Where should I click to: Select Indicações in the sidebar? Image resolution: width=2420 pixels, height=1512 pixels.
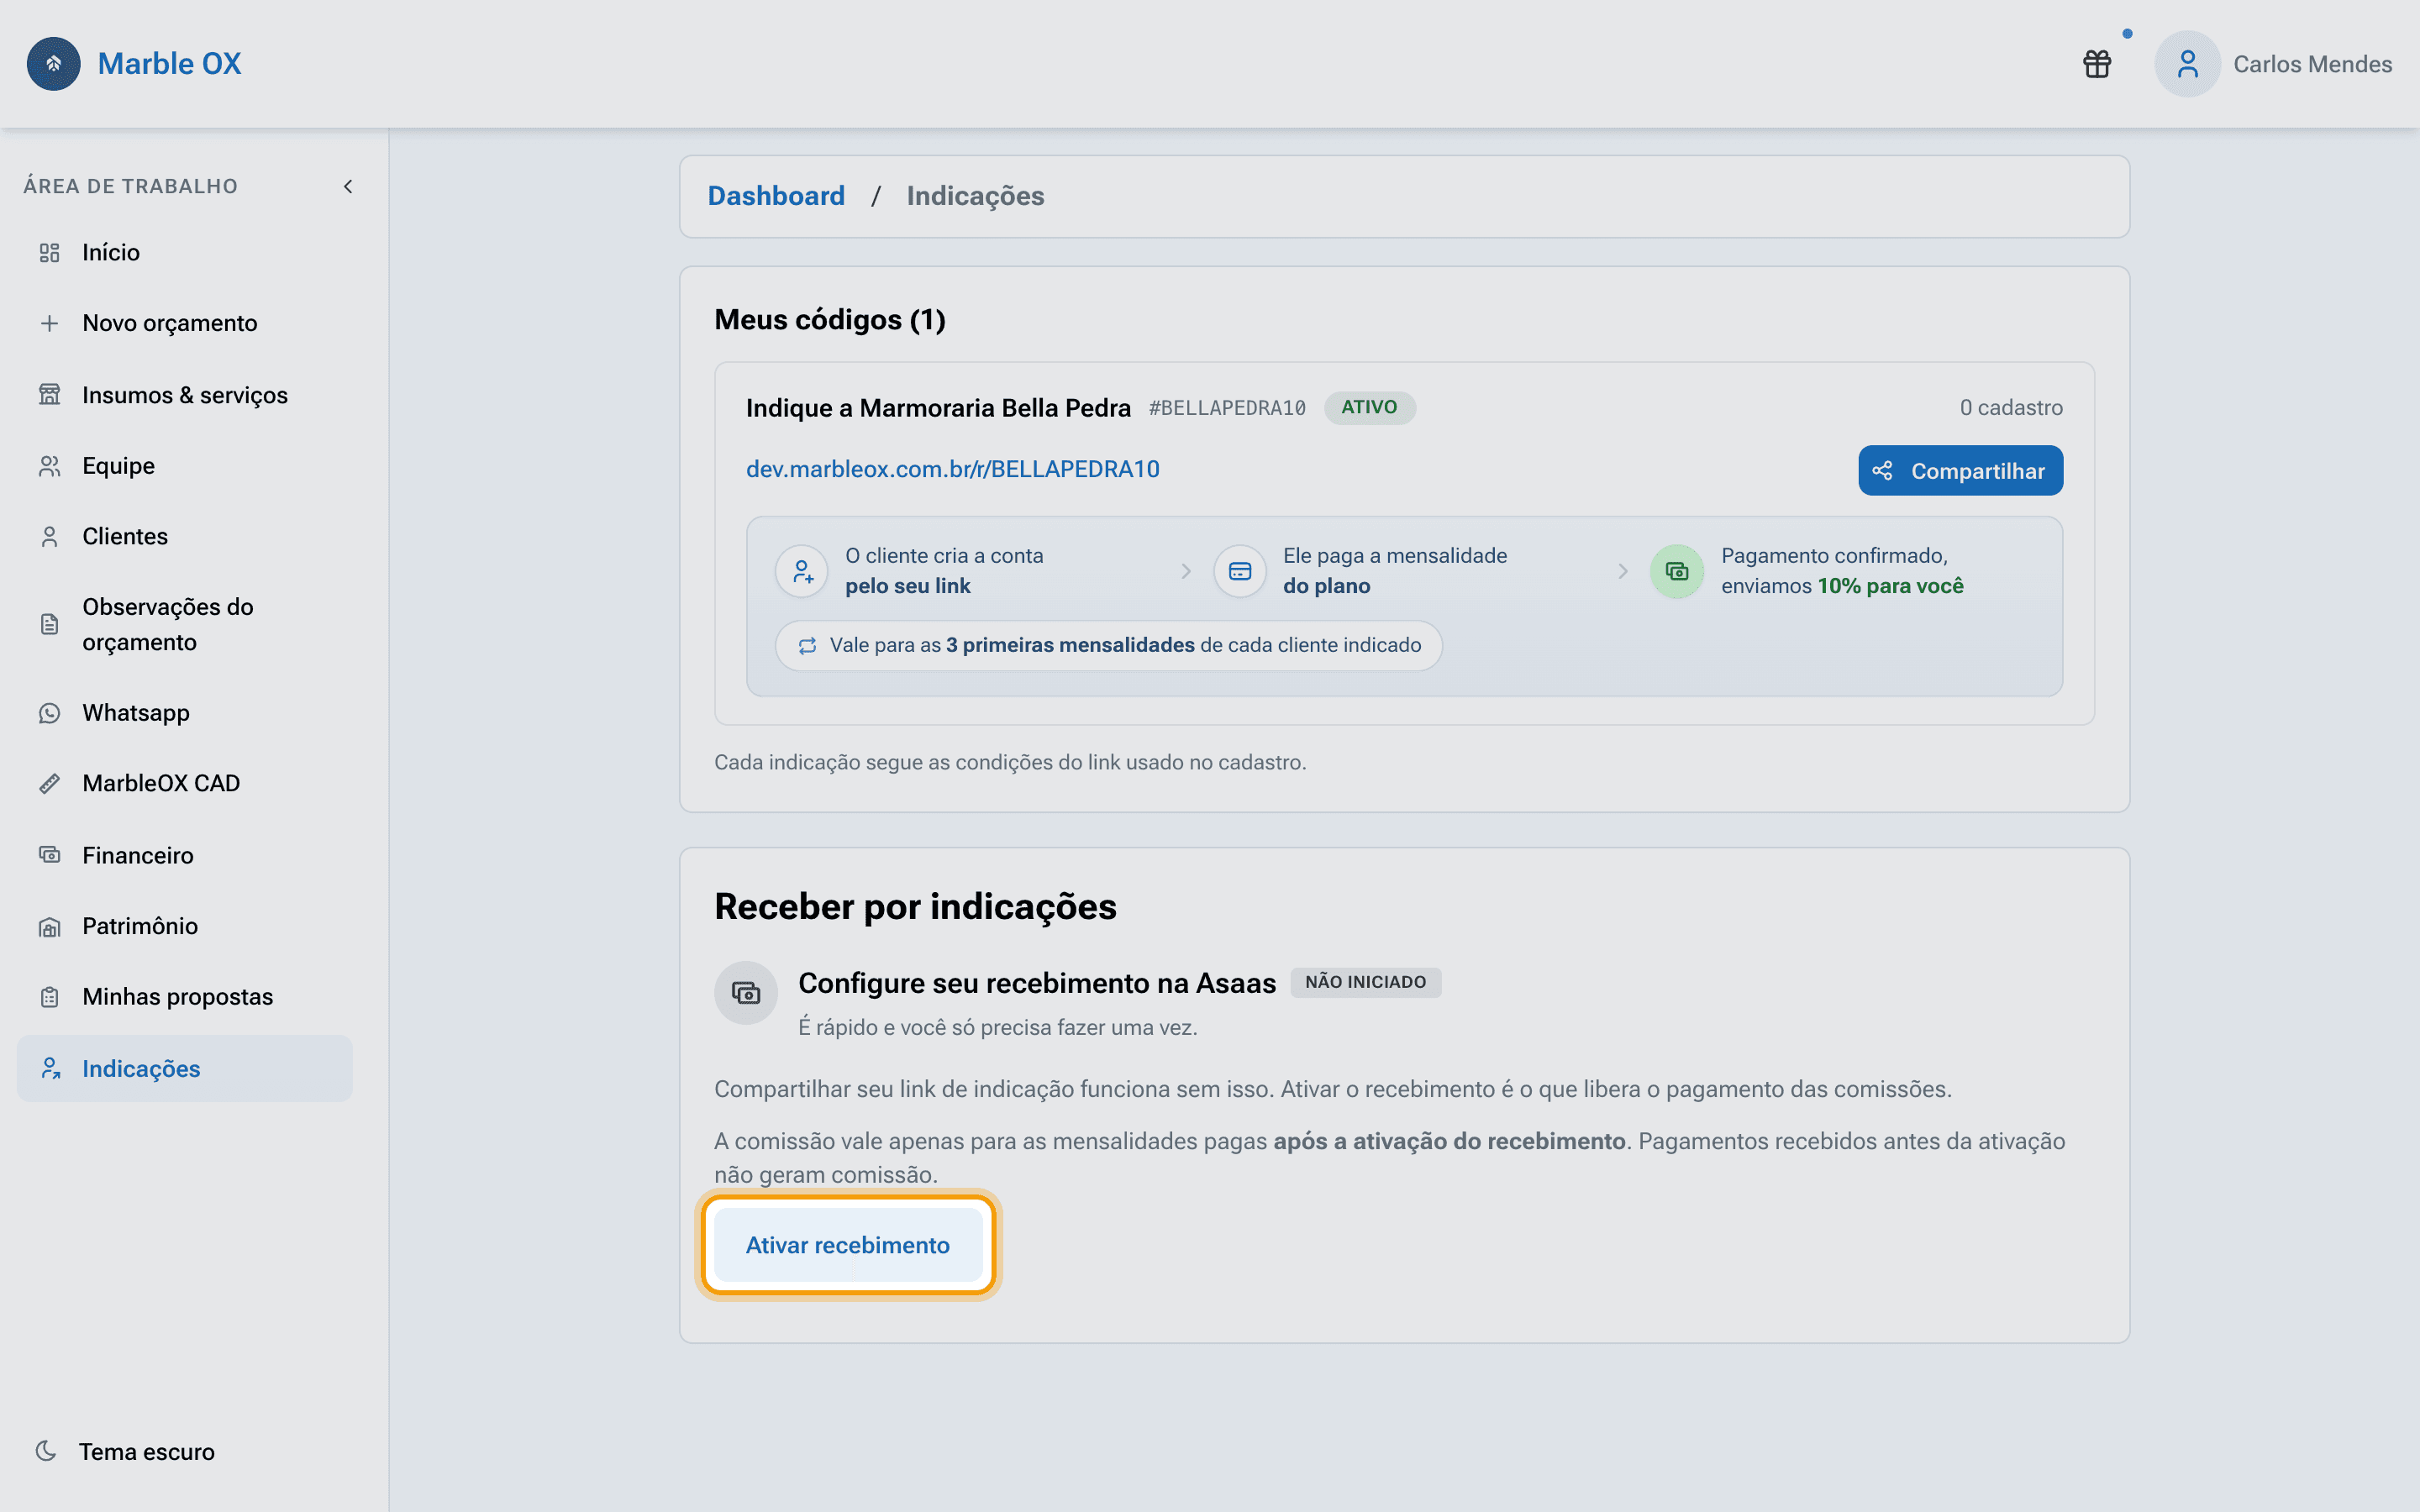[x=185, y=1069]
